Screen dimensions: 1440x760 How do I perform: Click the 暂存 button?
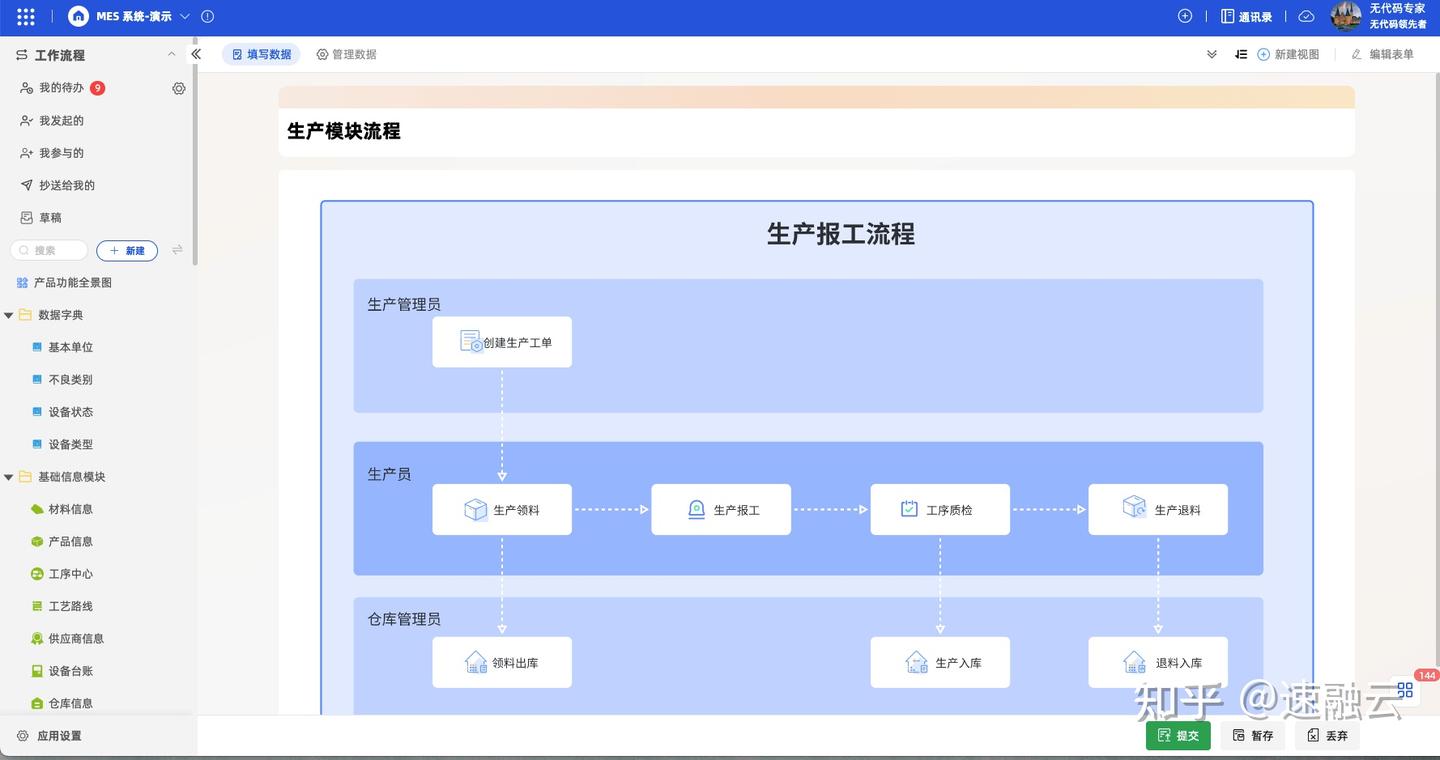click(1252, 734)
